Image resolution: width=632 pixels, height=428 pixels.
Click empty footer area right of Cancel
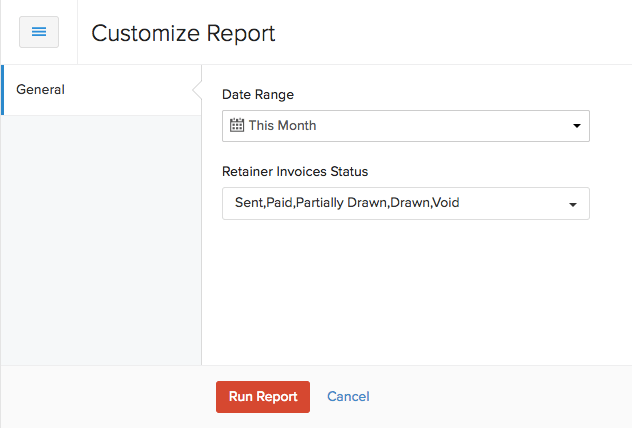(500, 397)
